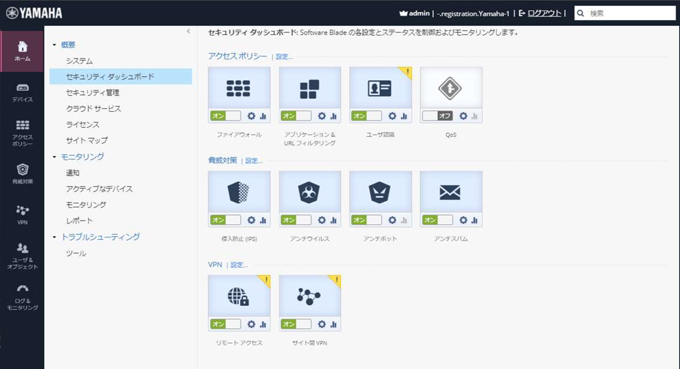This screenshot has height=369, width=680.
Task: Collapse the navigation panel chevron
Action: [x=188, y=31]
